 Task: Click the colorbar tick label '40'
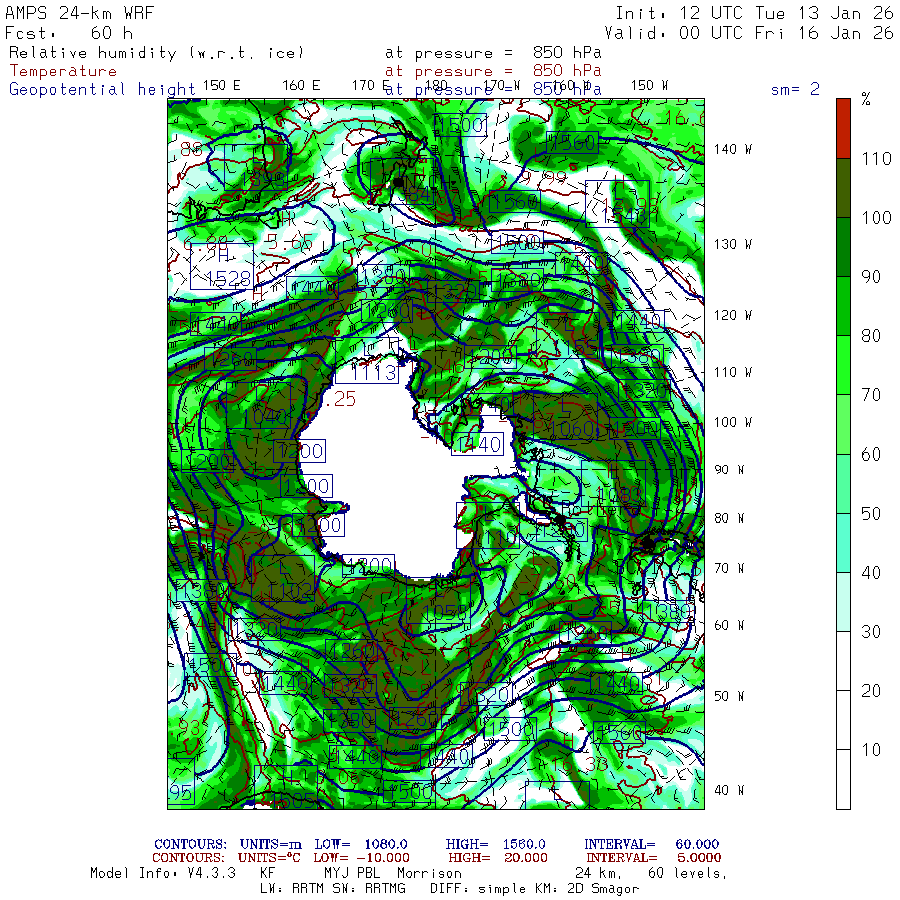click(x=871, y=572)
